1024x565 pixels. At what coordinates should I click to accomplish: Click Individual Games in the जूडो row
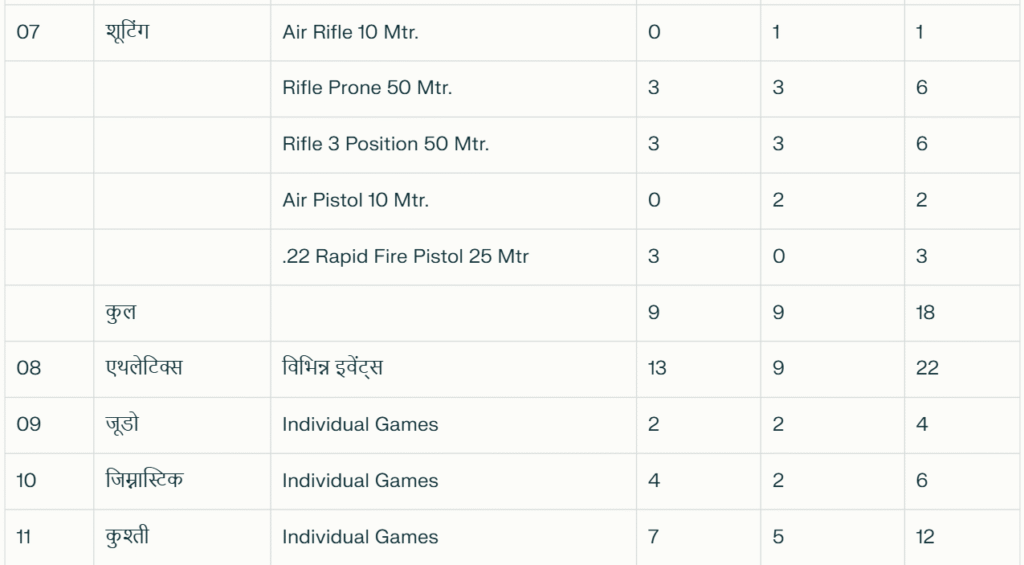pos(360,425)
